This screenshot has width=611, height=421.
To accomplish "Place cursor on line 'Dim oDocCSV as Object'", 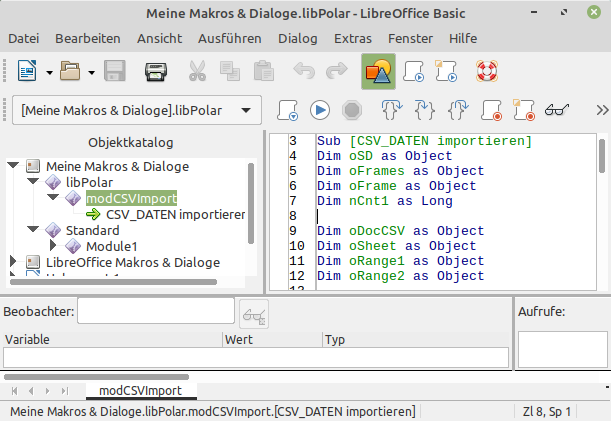I will point(400,231).
